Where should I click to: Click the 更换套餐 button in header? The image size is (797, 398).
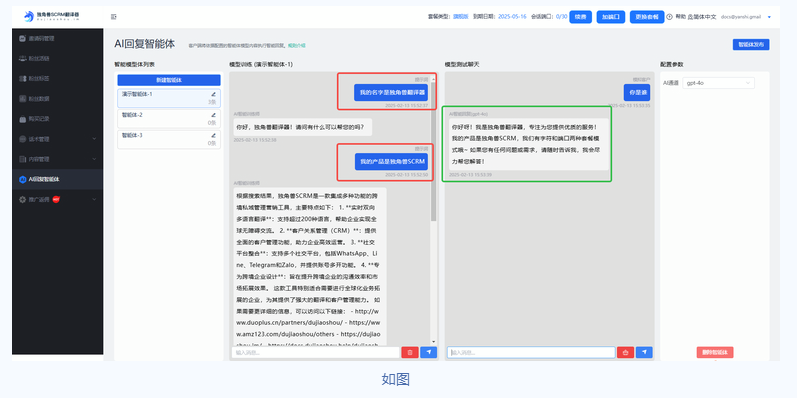click(x=647, y=17)
